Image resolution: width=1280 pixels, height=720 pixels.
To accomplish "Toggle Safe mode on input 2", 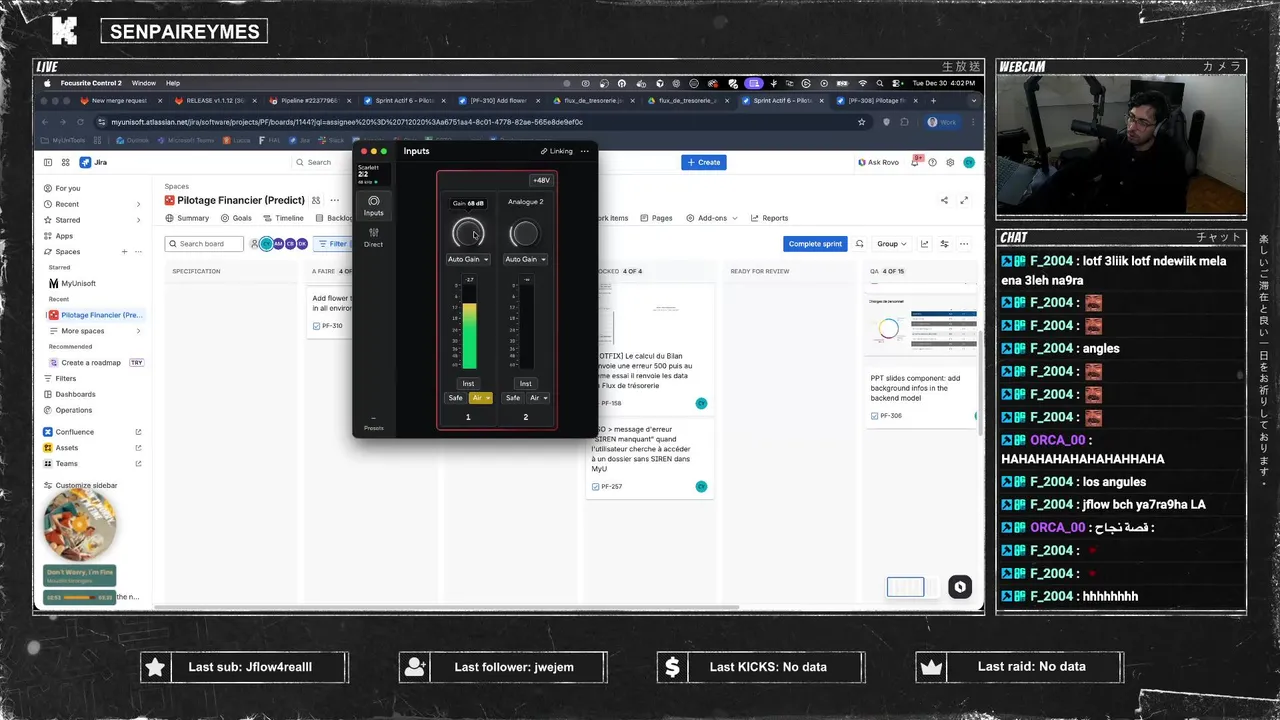I will tap(513, 398).
